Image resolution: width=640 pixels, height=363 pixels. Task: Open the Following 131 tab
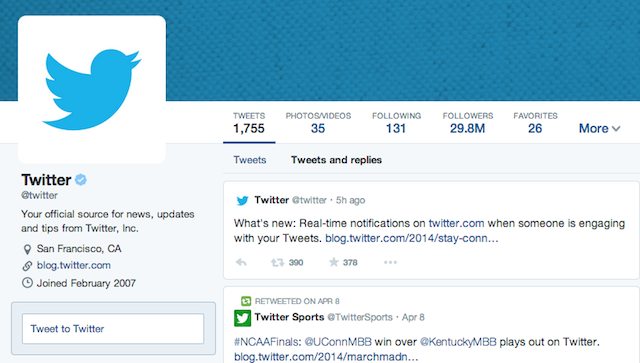[x=396, y=123]
